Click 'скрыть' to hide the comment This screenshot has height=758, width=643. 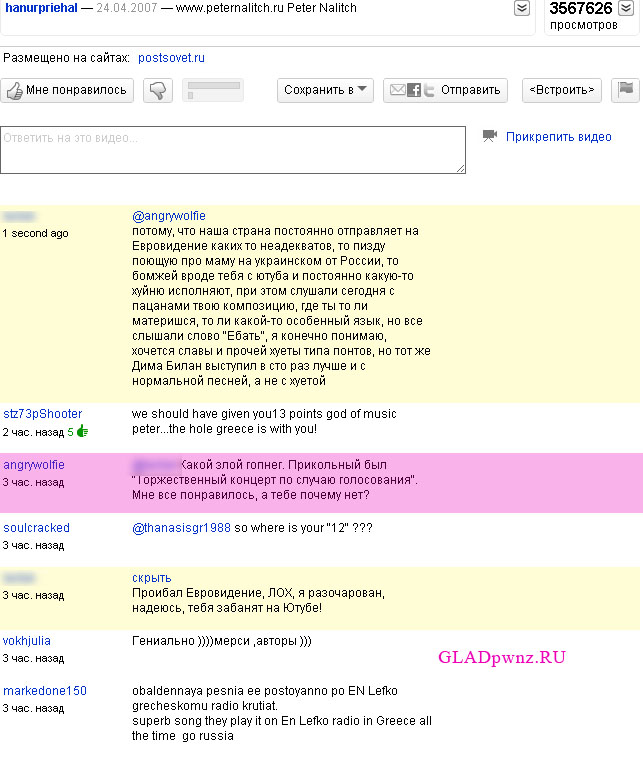click(151, 578)
